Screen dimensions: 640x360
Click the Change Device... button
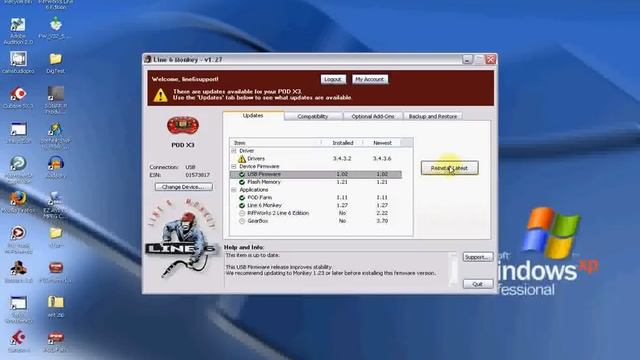coord(183,187)
